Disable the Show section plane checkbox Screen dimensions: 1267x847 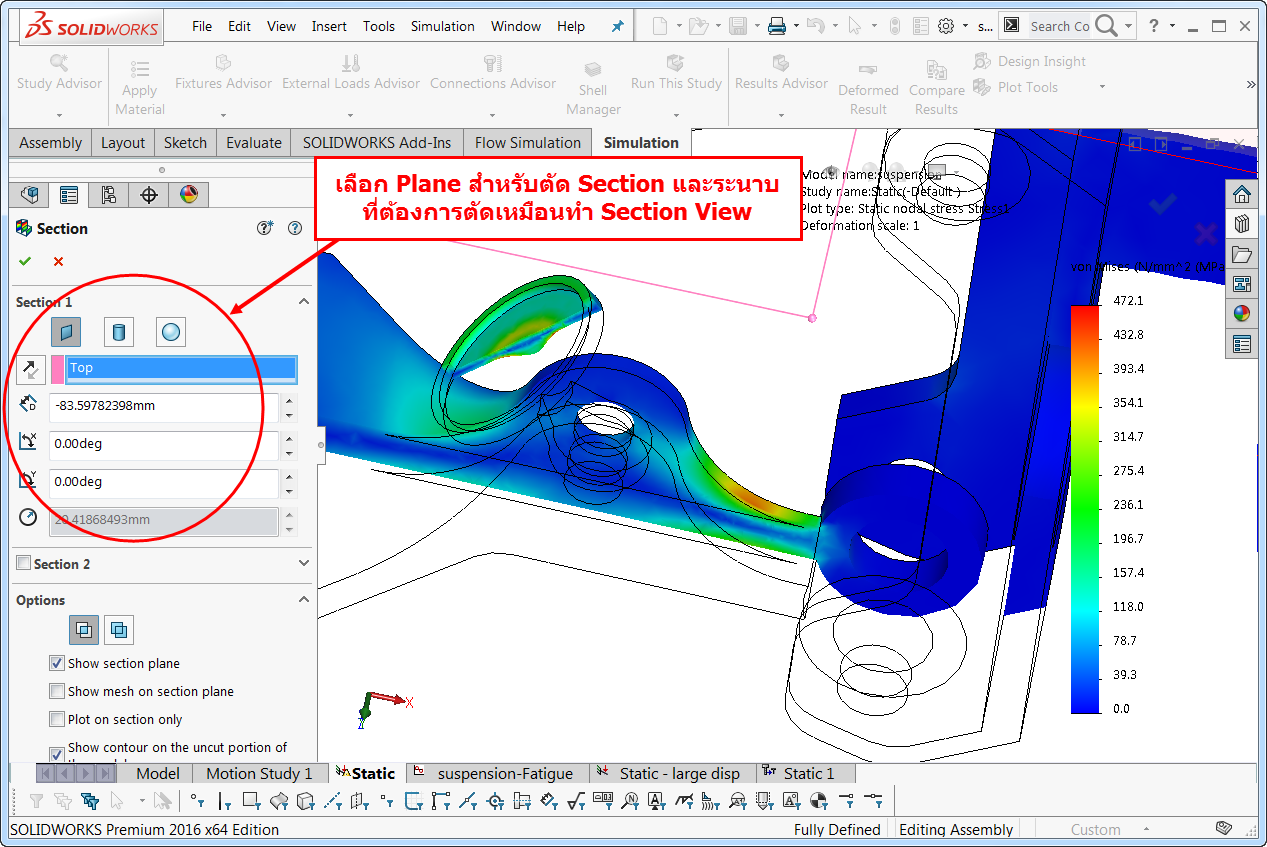57,663
